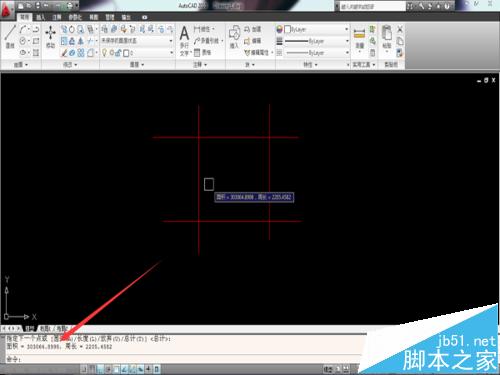Click Edit Attributes (编辑属性) button
The width and height of the screenshot is (500, 375).
point(257,52)
